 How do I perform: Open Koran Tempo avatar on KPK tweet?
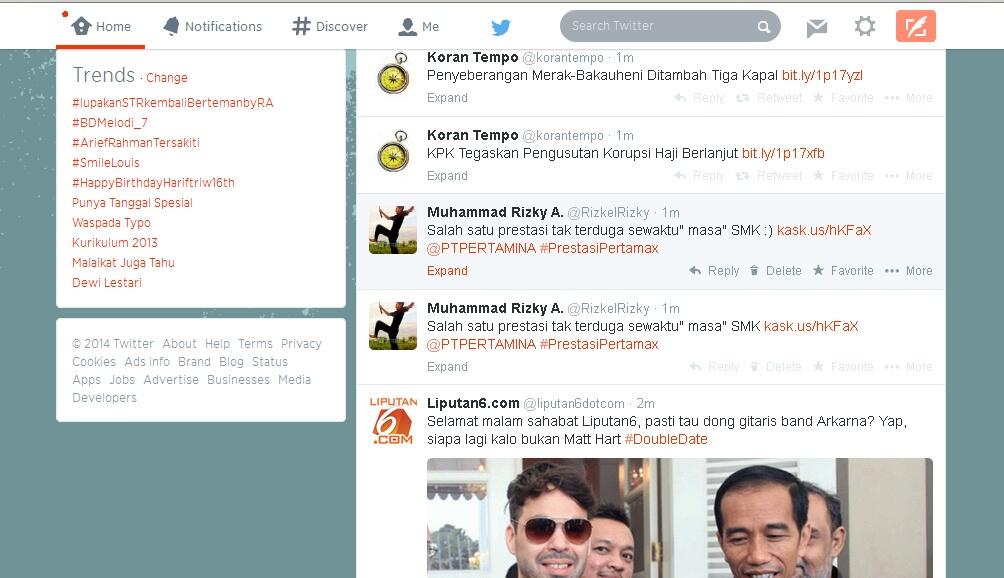tap(393, 152)
